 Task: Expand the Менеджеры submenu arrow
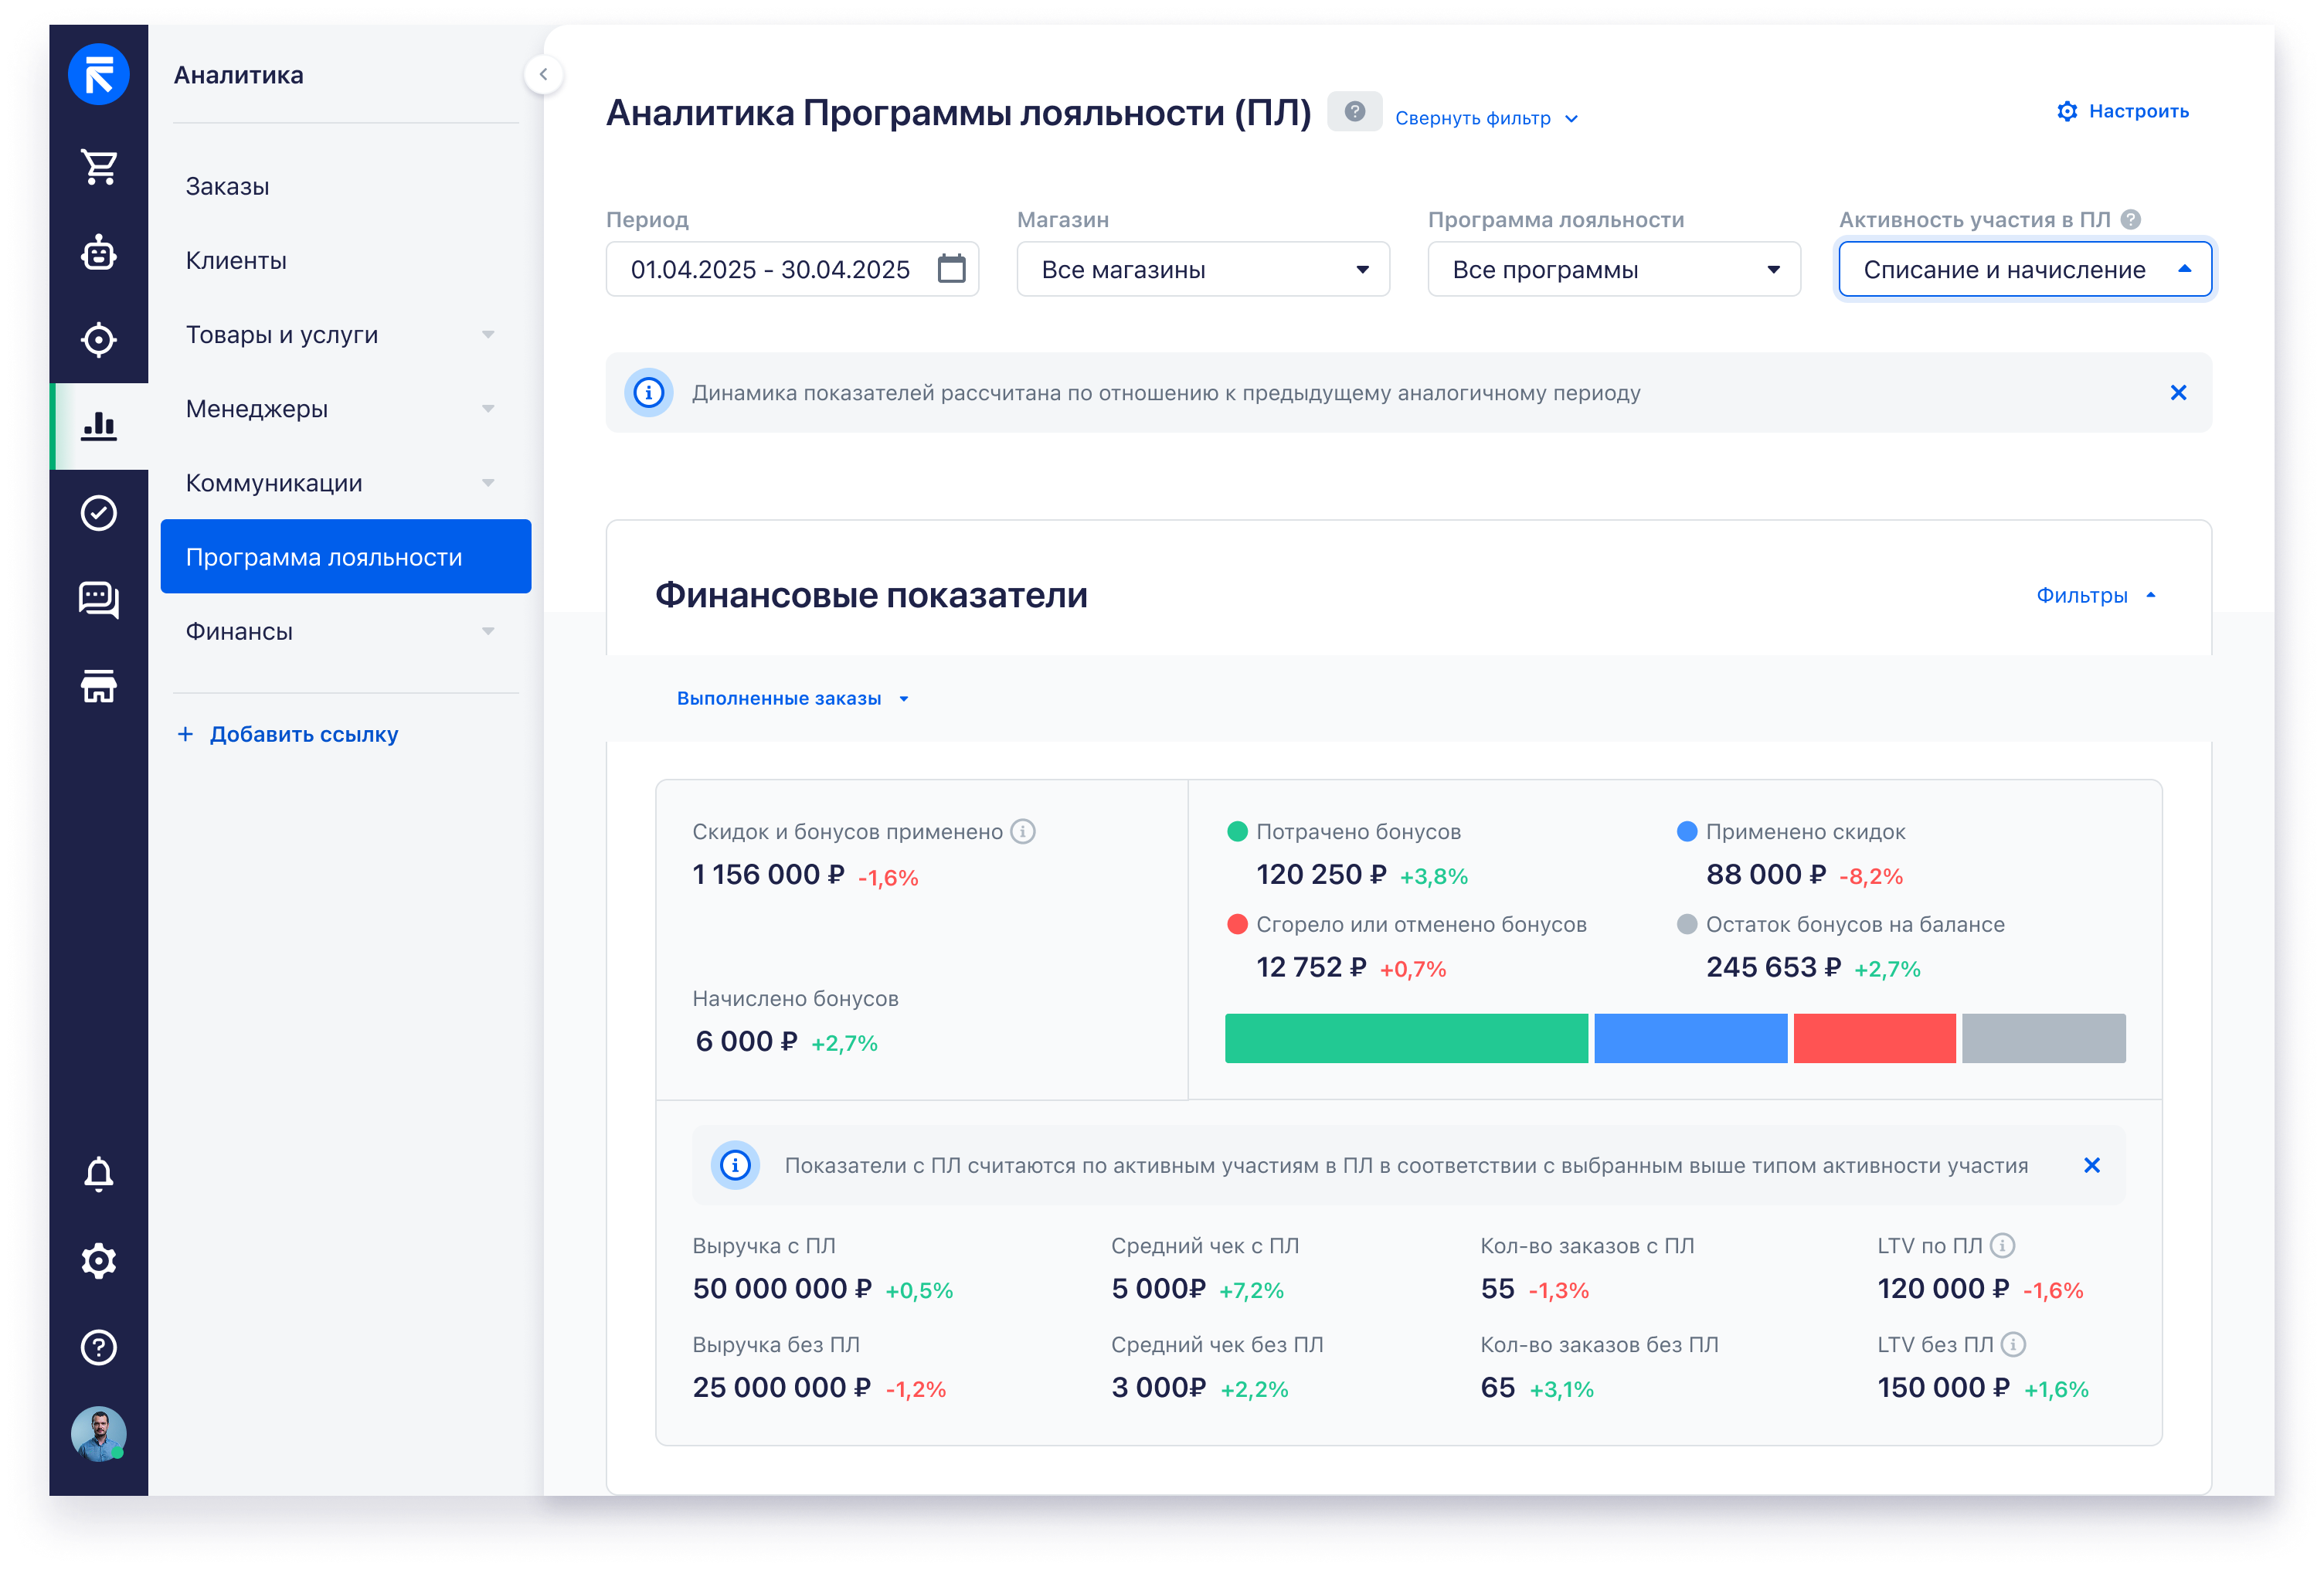(488, 408)
